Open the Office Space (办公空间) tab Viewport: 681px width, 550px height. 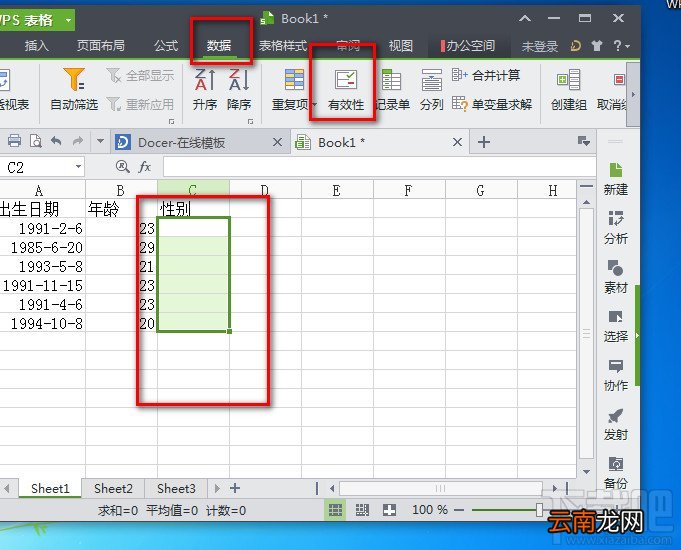468,46
